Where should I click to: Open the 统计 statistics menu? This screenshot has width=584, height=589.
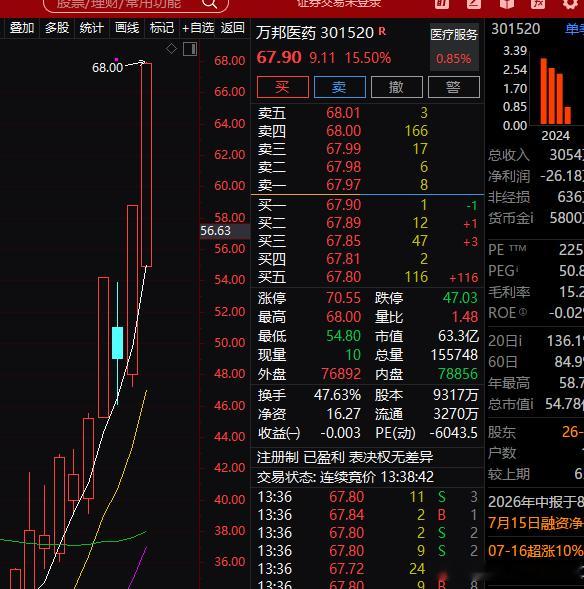click(92, 28)
